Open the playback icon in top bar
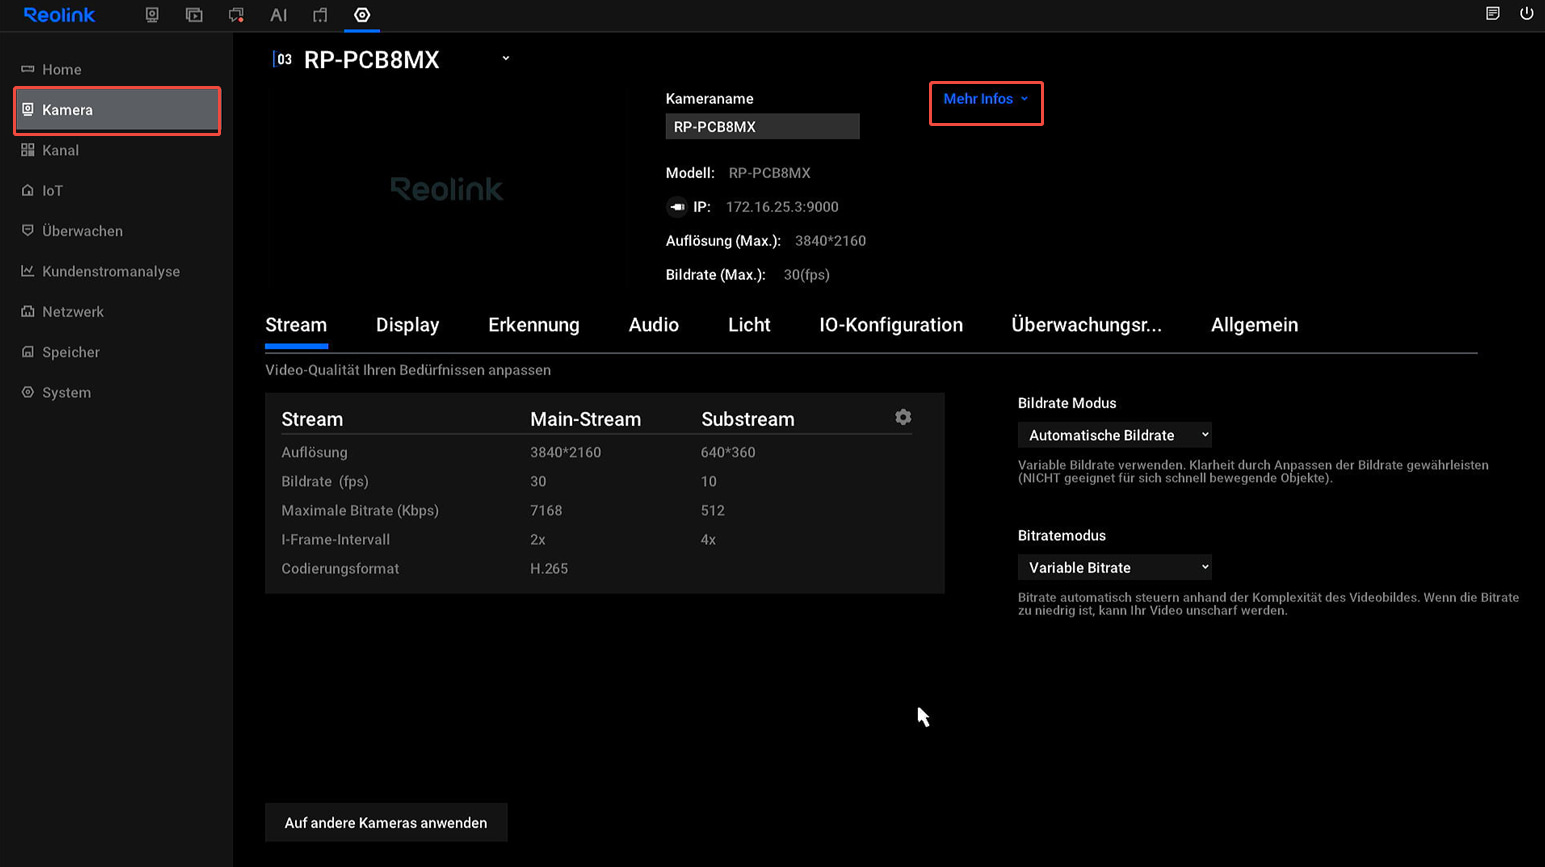1545x867 pixels. [194, 15]
